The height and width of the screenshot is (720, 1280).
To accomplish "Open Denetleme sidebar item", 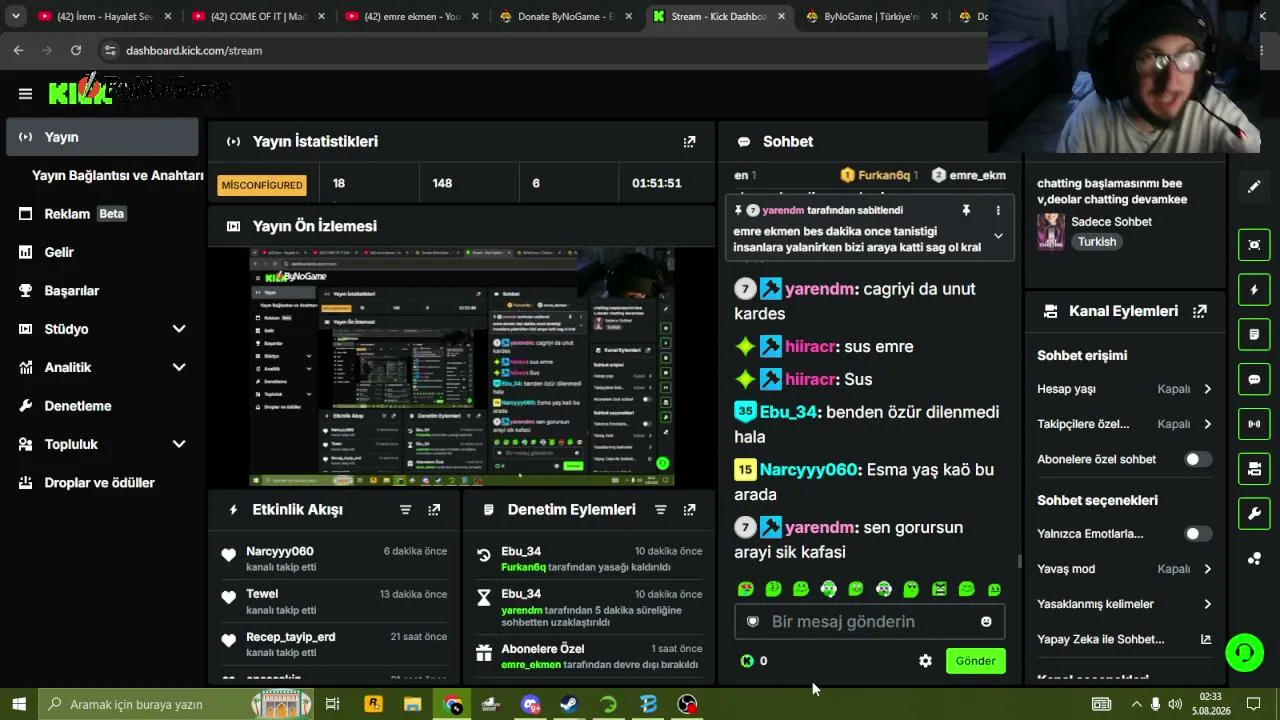I will (x=102, y=406).
